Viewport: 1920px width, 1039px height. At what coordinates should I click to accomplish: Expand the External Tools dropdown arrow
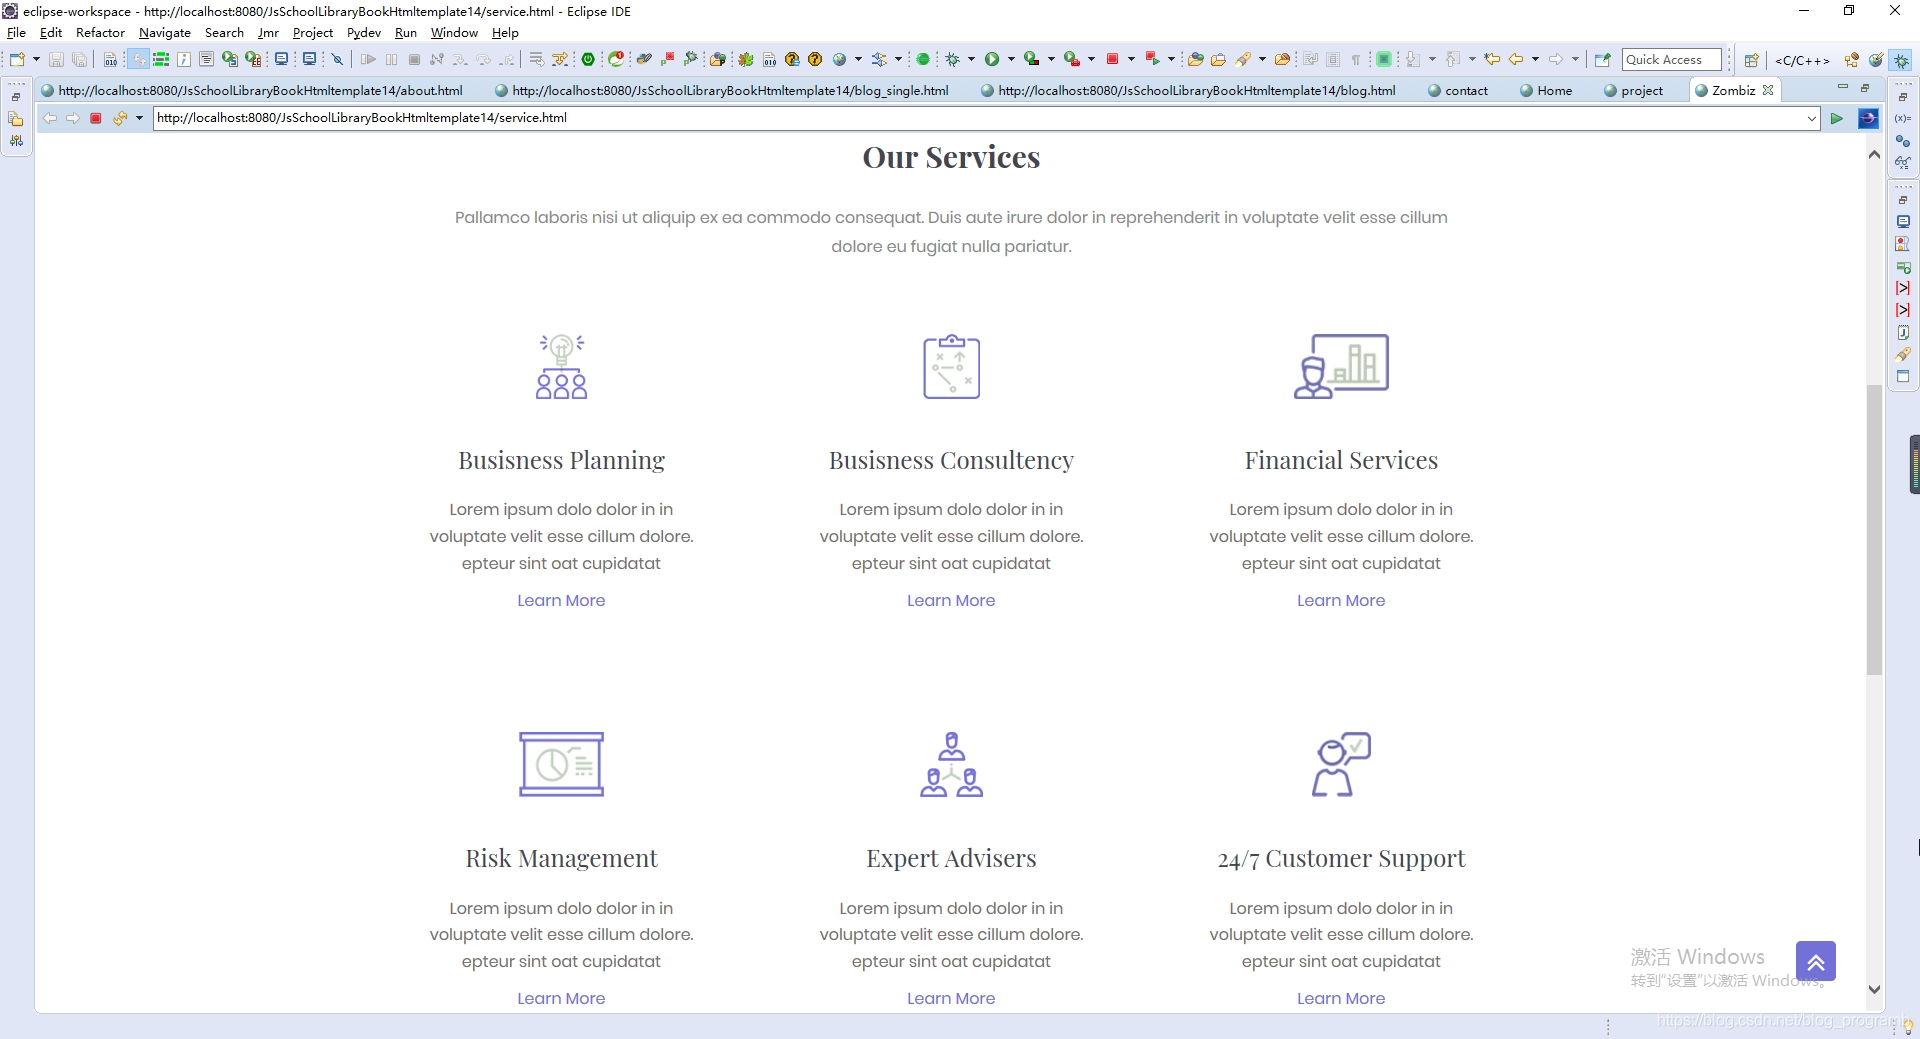click(1091, 59)
